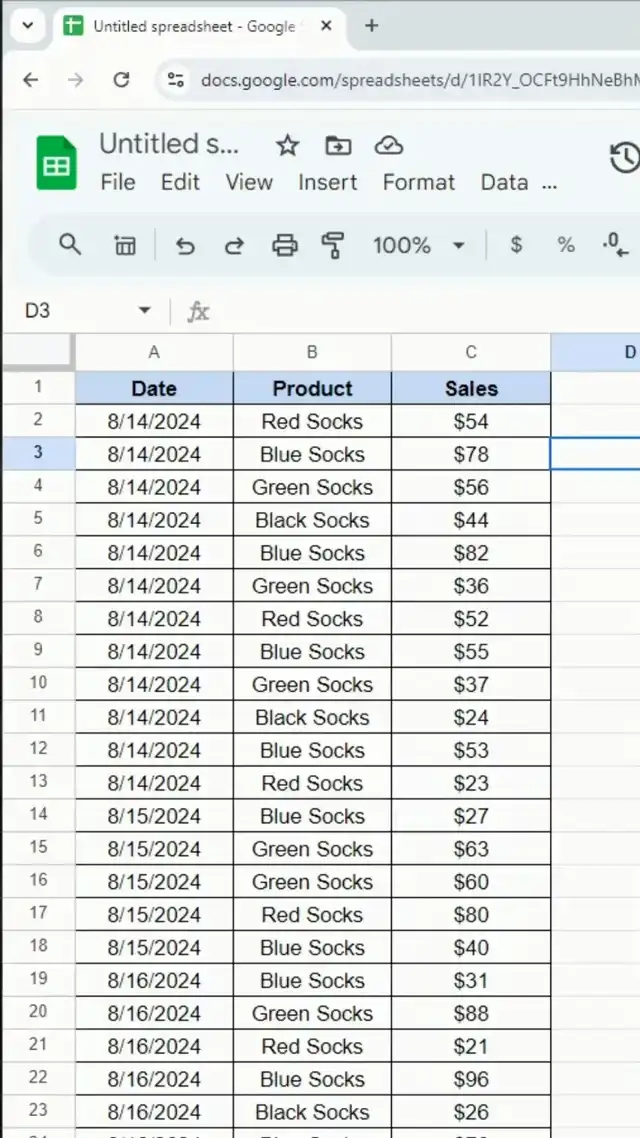Click the Google Sheets home logo
This screenshot has width=640, height=1138.
pos(57,164)
